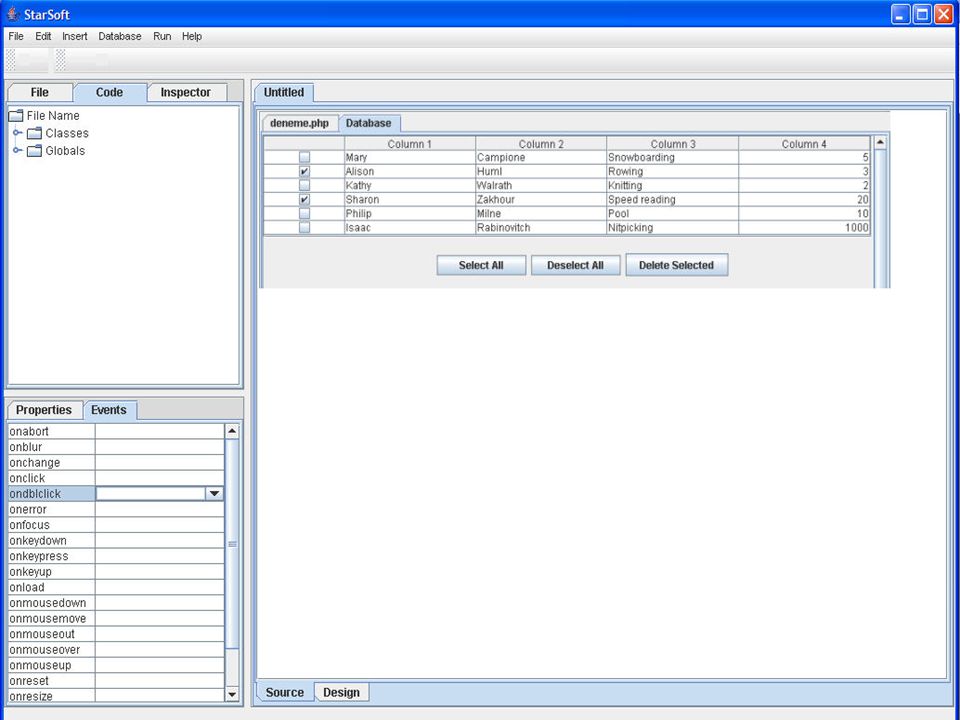The height and width of the screenshot is (720, 960).
Task: Click the Column 4 table header
Action: [804, 144]
